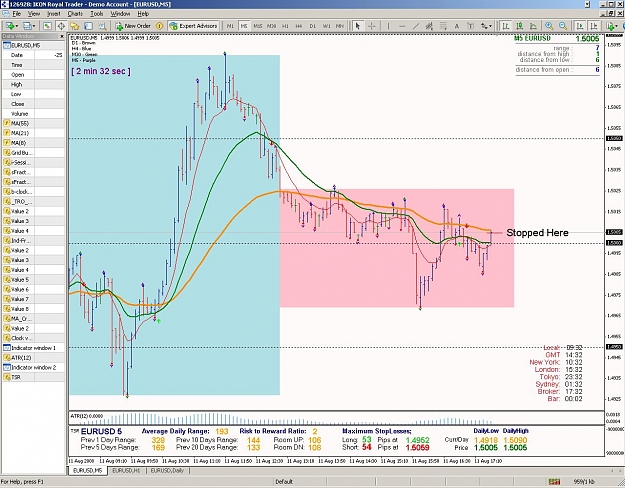Show the Market Watch window
Image resolution: width=625 pixels, height=488 pixels.
pyautogui.click(x=47, y=26)
